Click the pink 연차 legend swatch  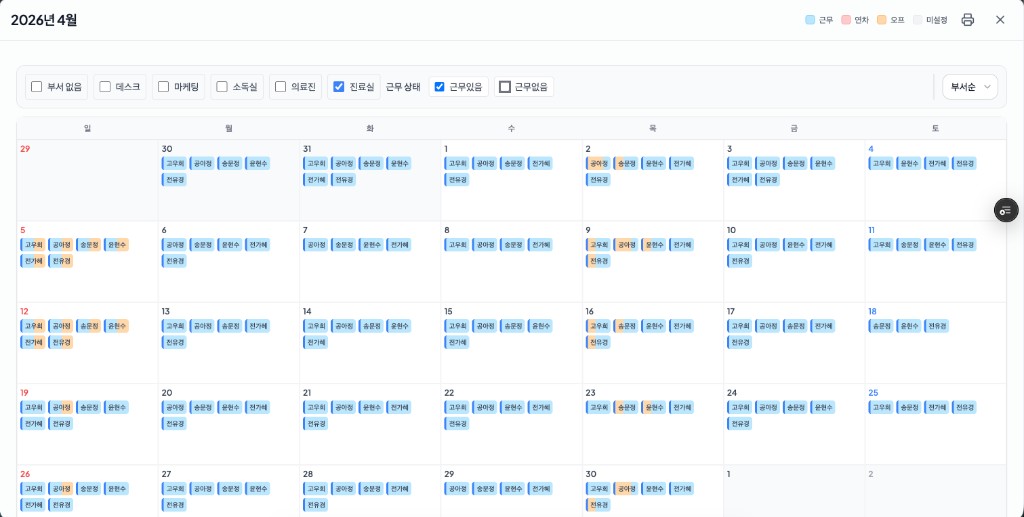click(x=846, y=20)
